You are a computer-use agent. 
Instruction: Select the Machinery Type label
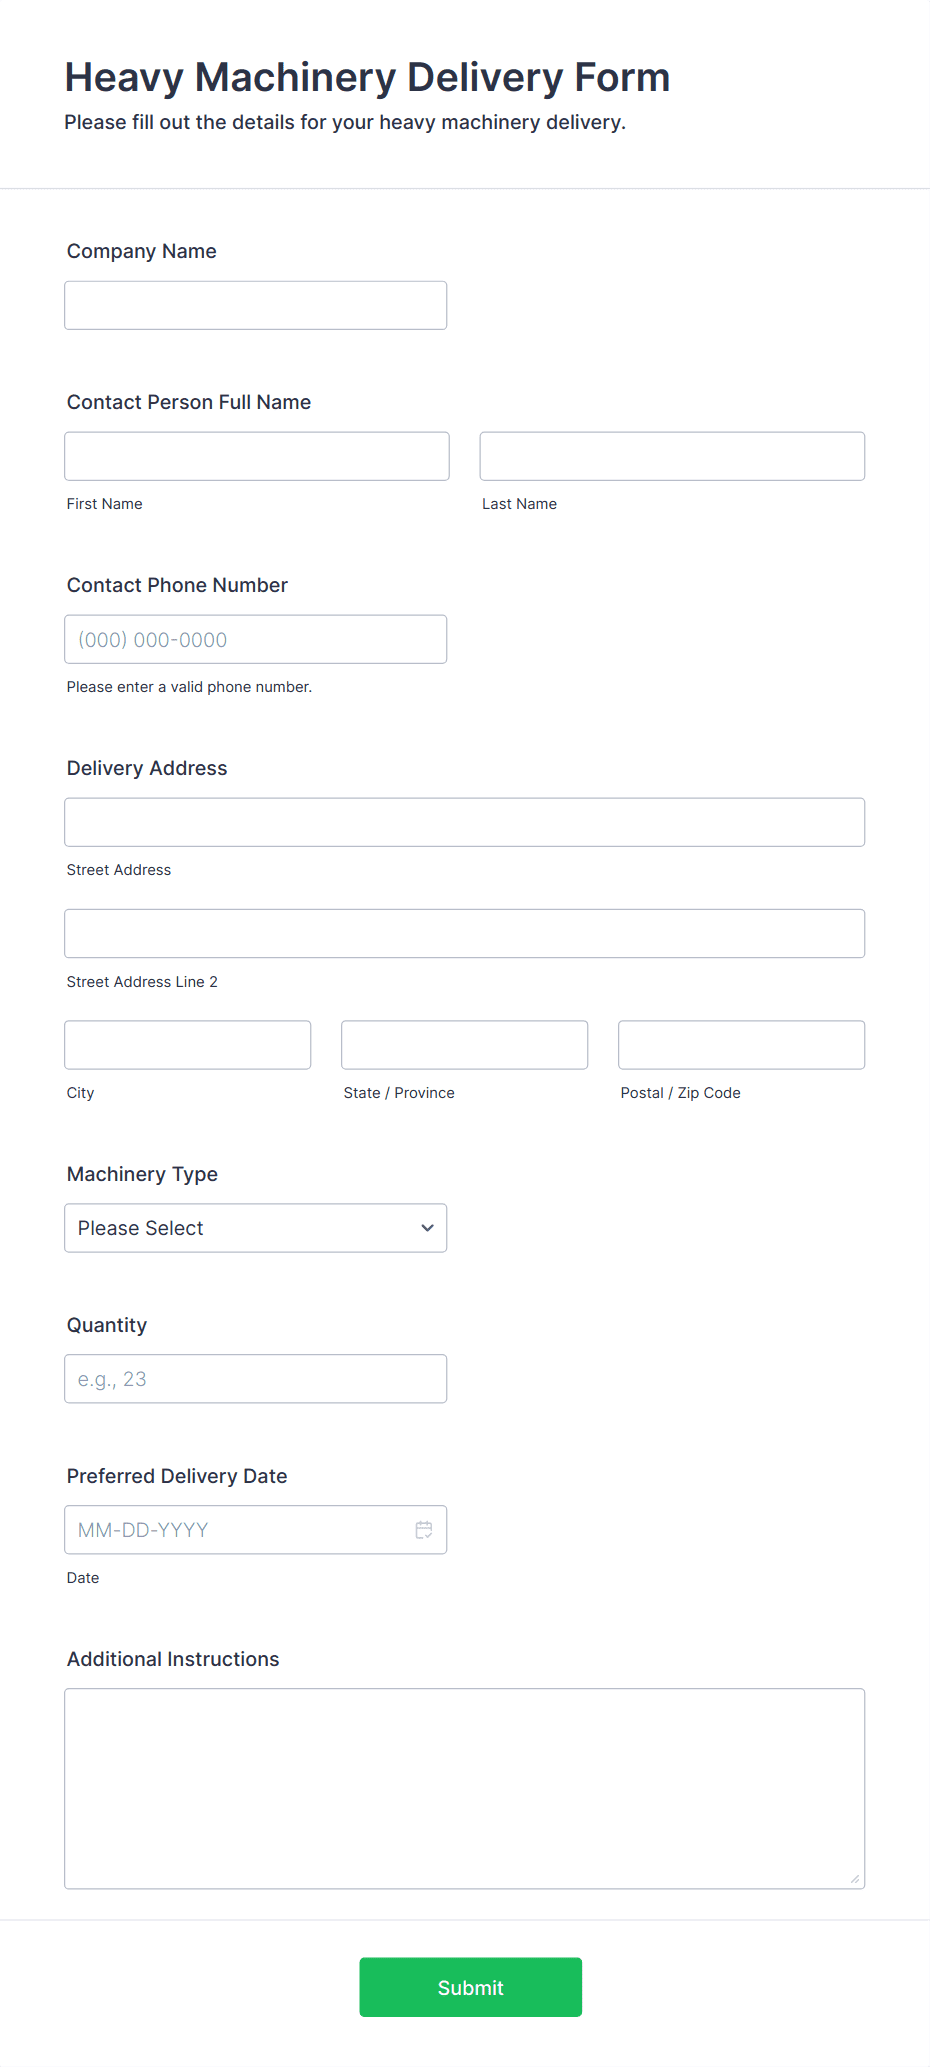(142, 1174)
